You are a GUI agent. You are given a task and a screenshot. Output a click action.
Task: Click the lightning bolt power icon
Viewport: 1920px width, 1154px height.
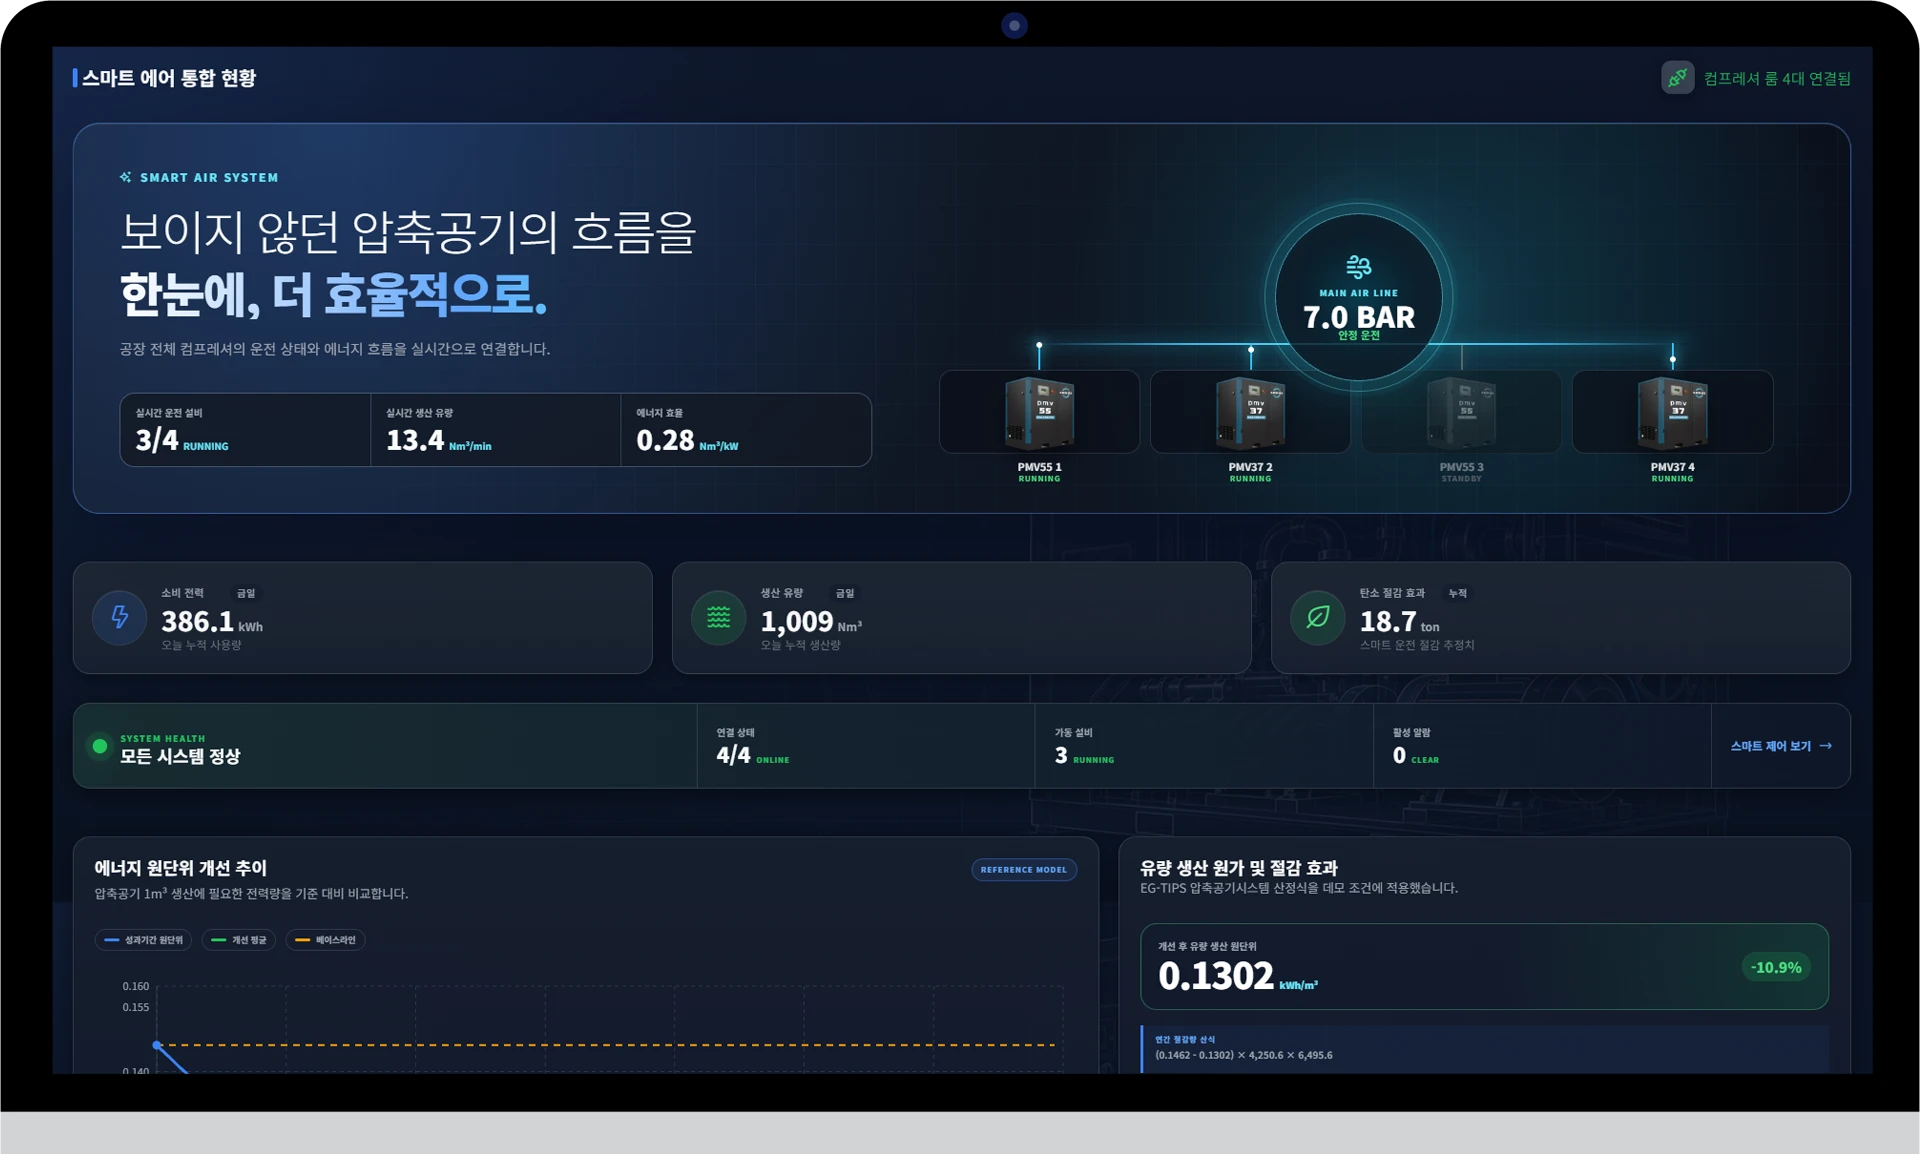click(x=119, y=617)
